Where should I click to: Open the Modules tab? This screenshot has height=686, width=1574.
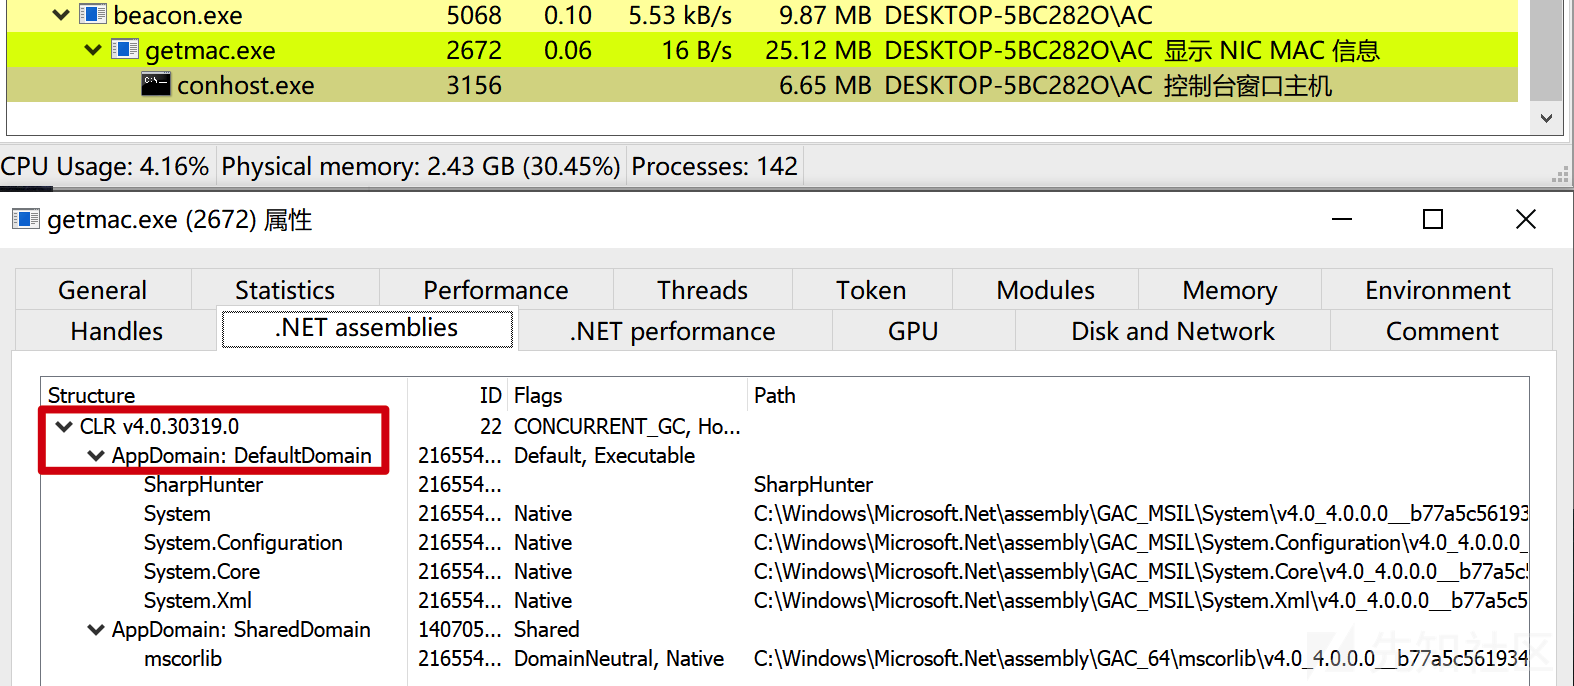[1045, 290]
